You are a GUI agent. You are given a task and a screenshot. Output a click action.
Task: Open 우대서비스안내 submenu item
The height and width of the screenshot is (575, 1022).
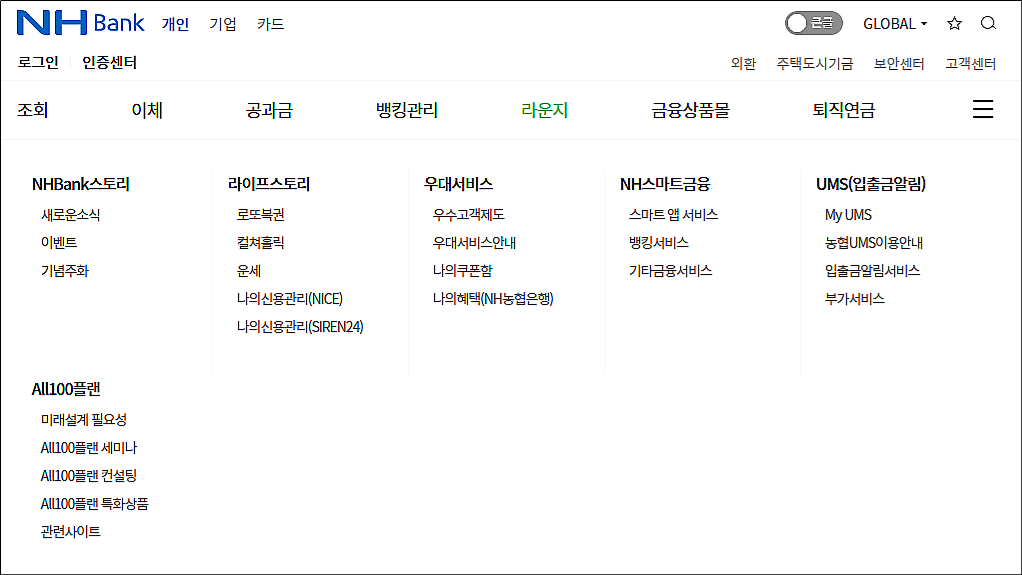point(474,243)
